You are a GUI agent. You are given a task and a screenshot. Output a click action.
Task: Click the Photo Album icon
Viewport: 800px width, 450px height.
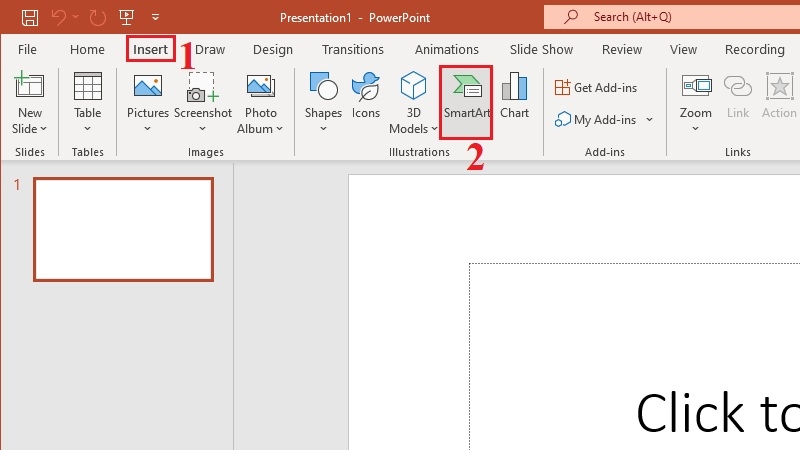pyautogui.click(x=261, y=86)
